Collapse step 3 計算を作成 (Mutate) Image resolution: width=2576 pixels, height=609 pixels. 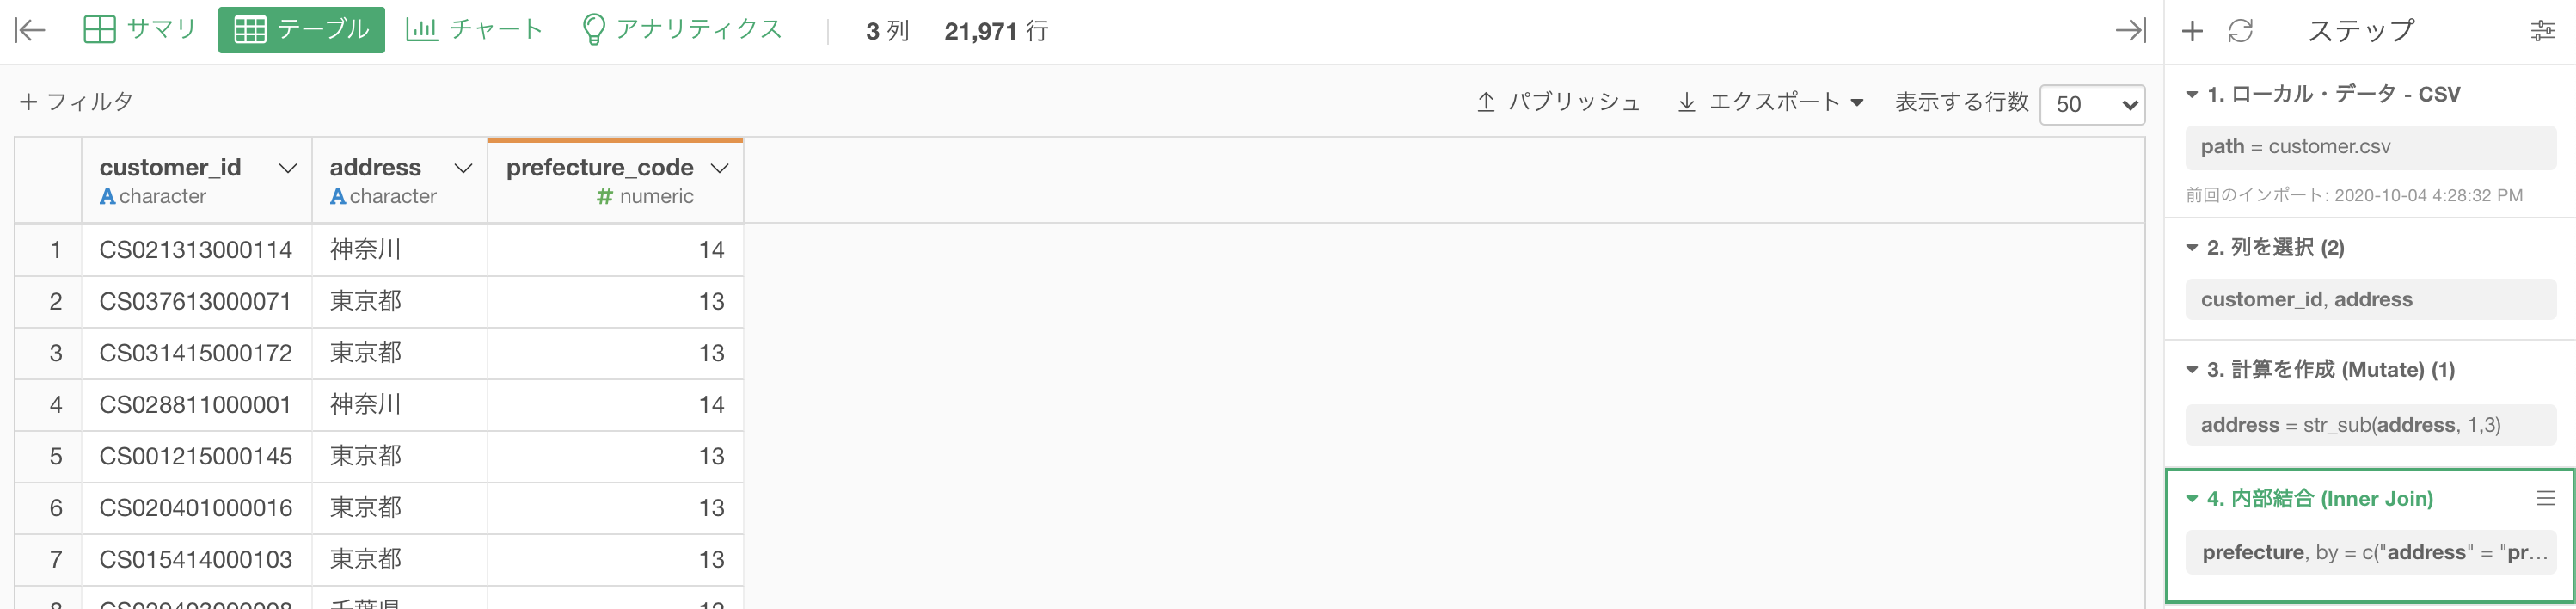pyautogui.click(x=2191, y=370)
